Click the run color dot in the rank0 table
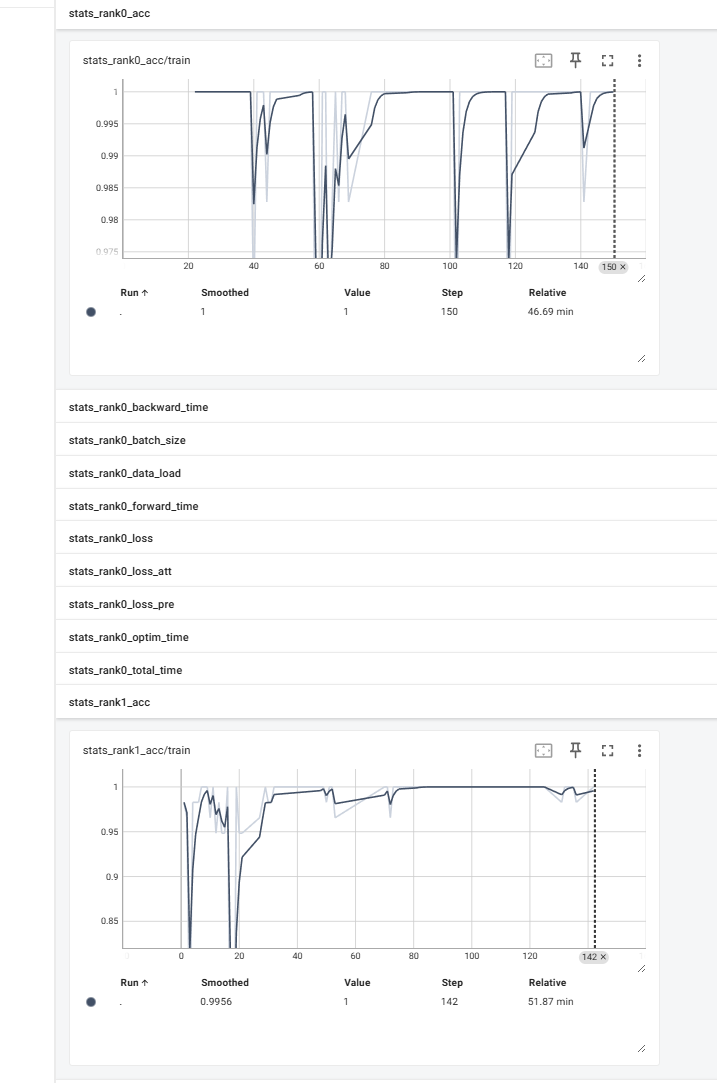The width and height of the screenshot is (717, 1083). 91,312
